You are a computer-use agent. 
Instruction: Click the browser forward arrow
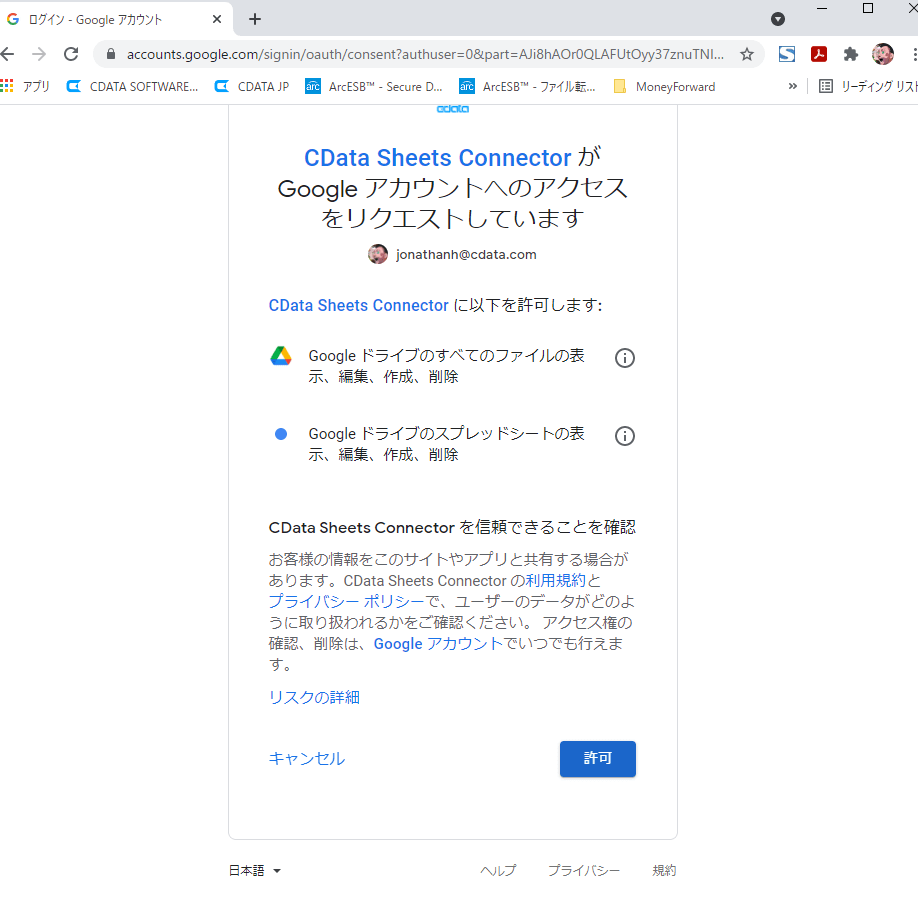pyautogui.click(x=39, y=54)
